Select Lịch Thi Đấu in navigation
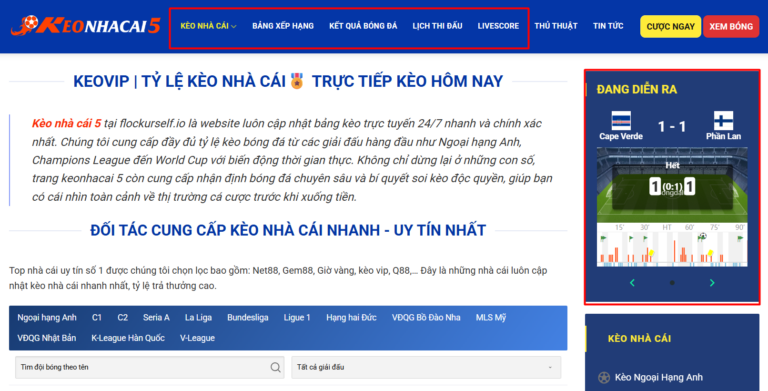Screen dimensions: 768x391 click(437, 26)
